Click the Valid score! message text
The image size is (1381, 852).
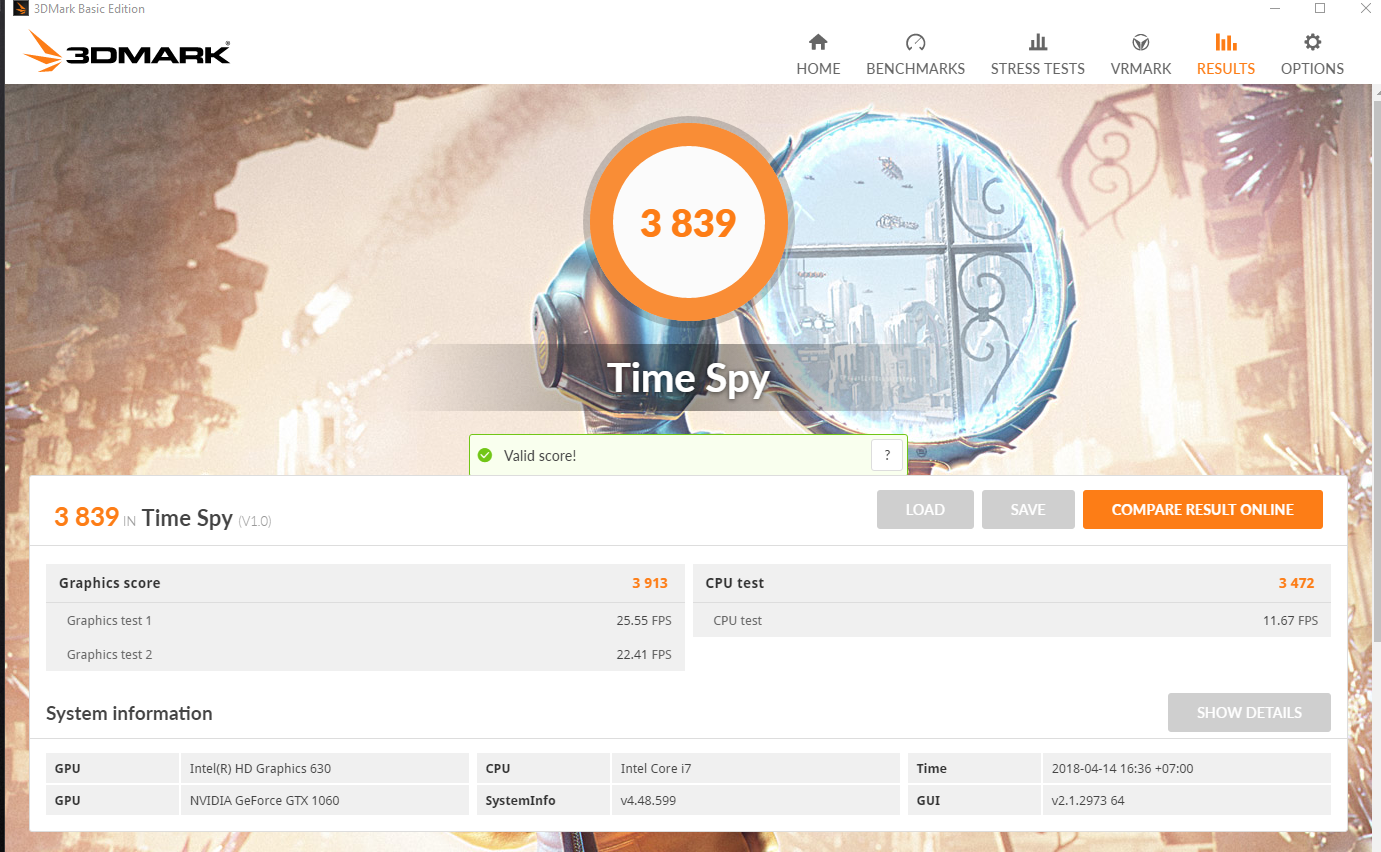pyautogui.click(x=540, y=456)
